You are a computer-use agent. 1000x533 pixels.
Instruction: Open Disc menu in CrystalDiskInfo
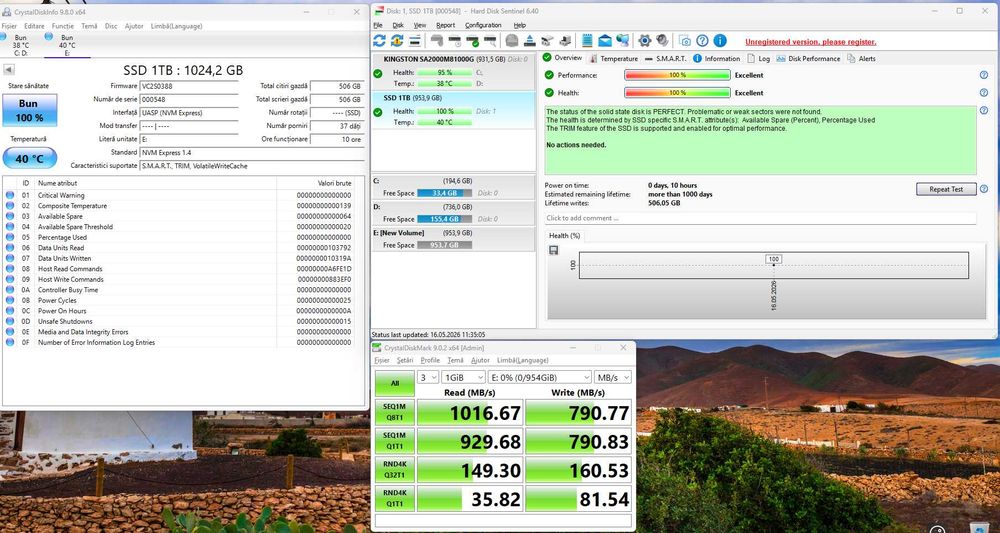[111, 26]
